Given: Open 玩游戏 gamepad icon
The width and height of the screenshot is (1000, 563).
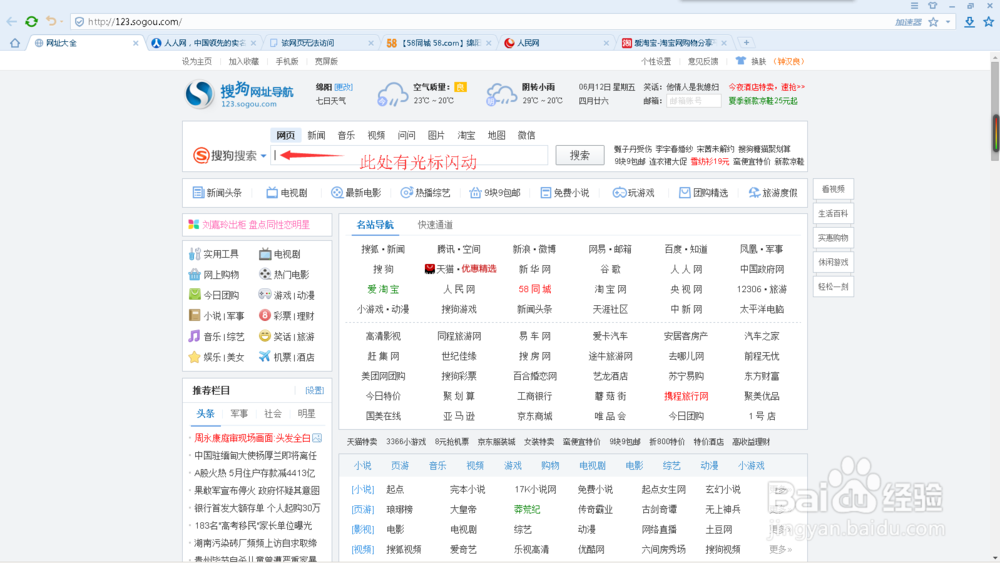Looking at the screenshot, I should tap(619, 193).
